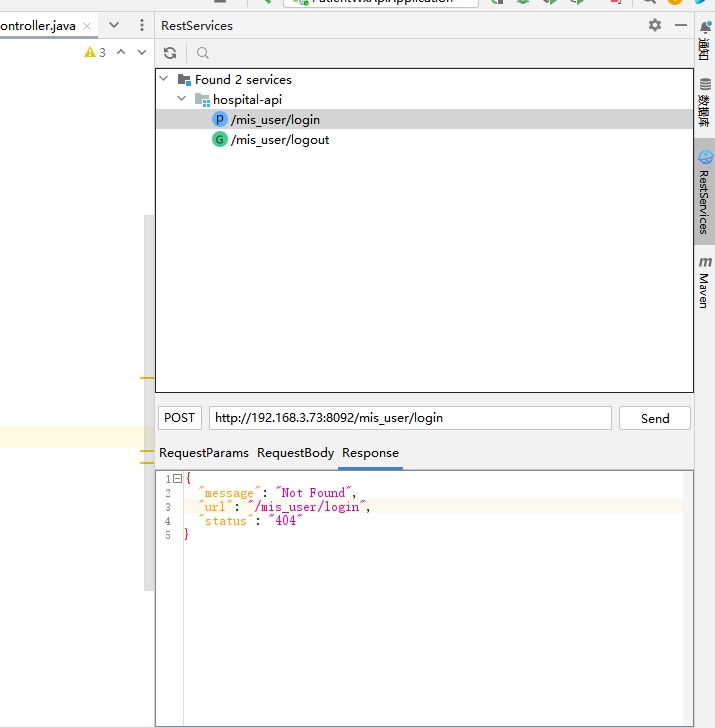Click the editor vertical scrollbar
The image size is (715, 728).
[x=149, y=403]
